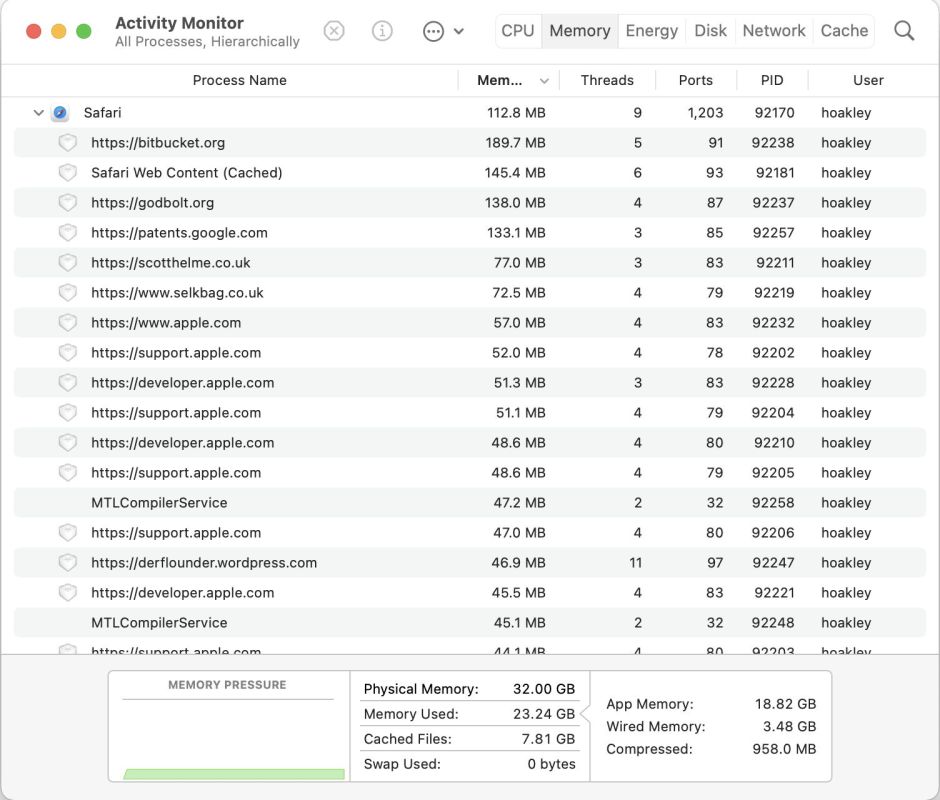940x800 pixels.
Task: Sort by the Process Name column header
Action: [239, 81]
